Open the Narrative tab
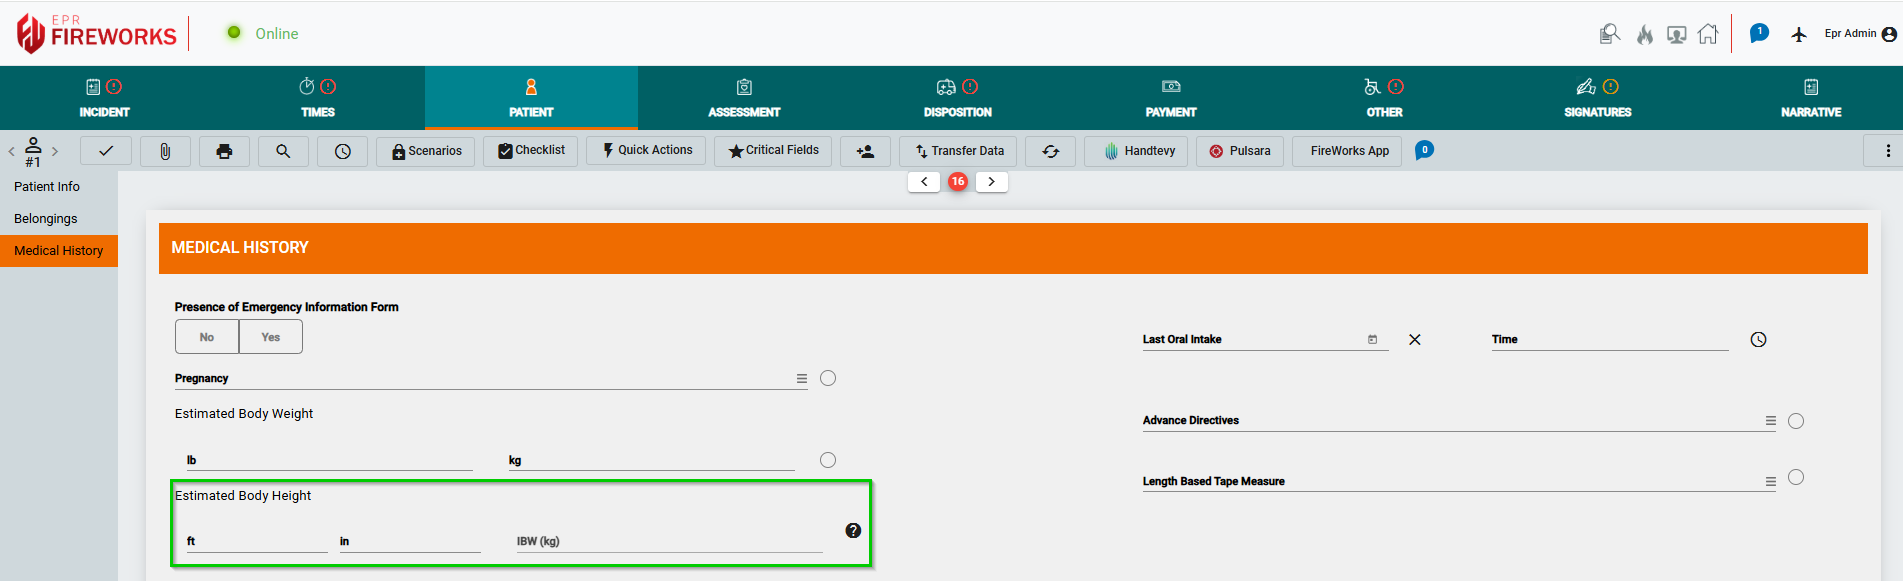 click(1810, 98)
